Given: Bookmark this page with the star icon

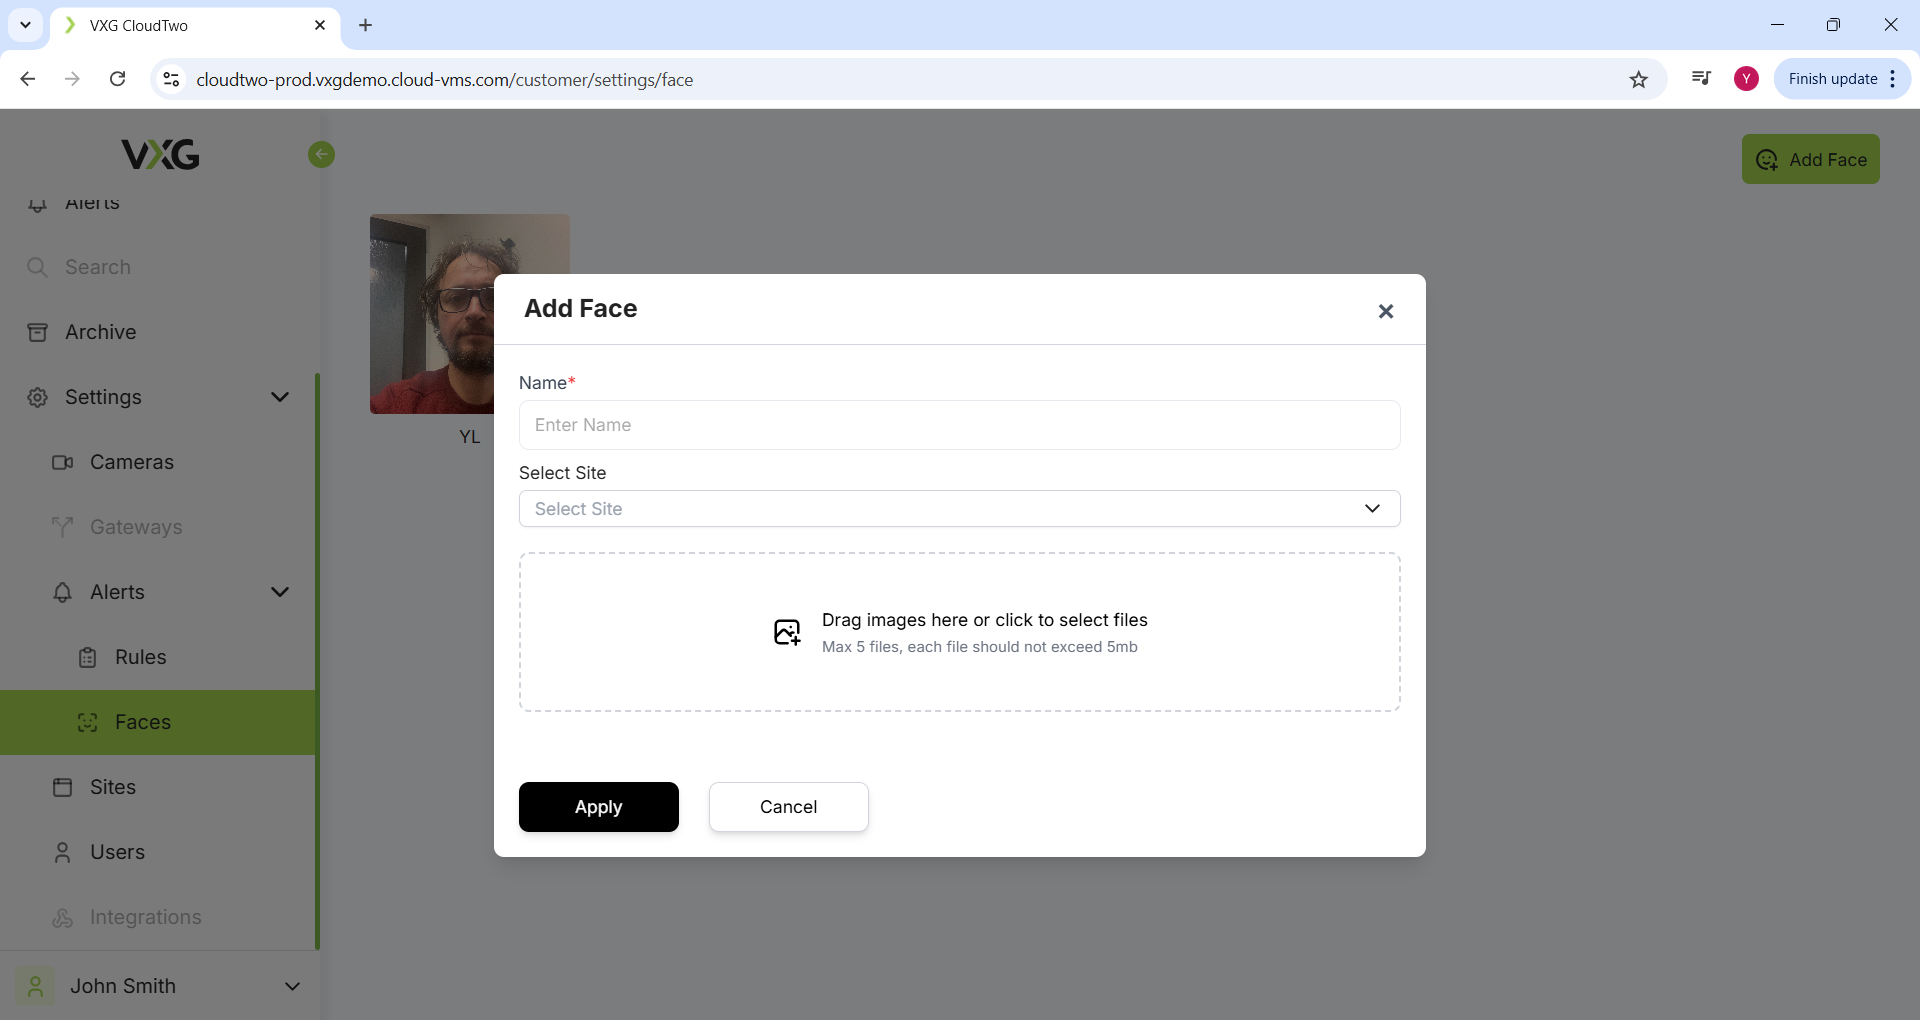Looking at the screenshot, I should (1638, 79).
